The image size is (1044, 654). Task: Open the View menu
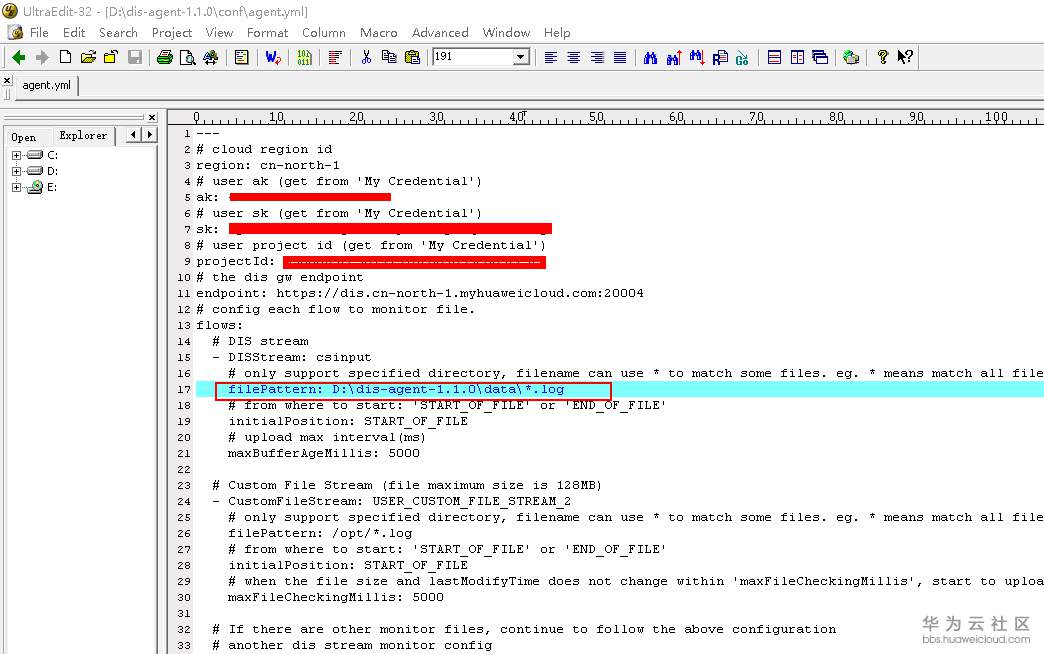[x=219, y=33]
